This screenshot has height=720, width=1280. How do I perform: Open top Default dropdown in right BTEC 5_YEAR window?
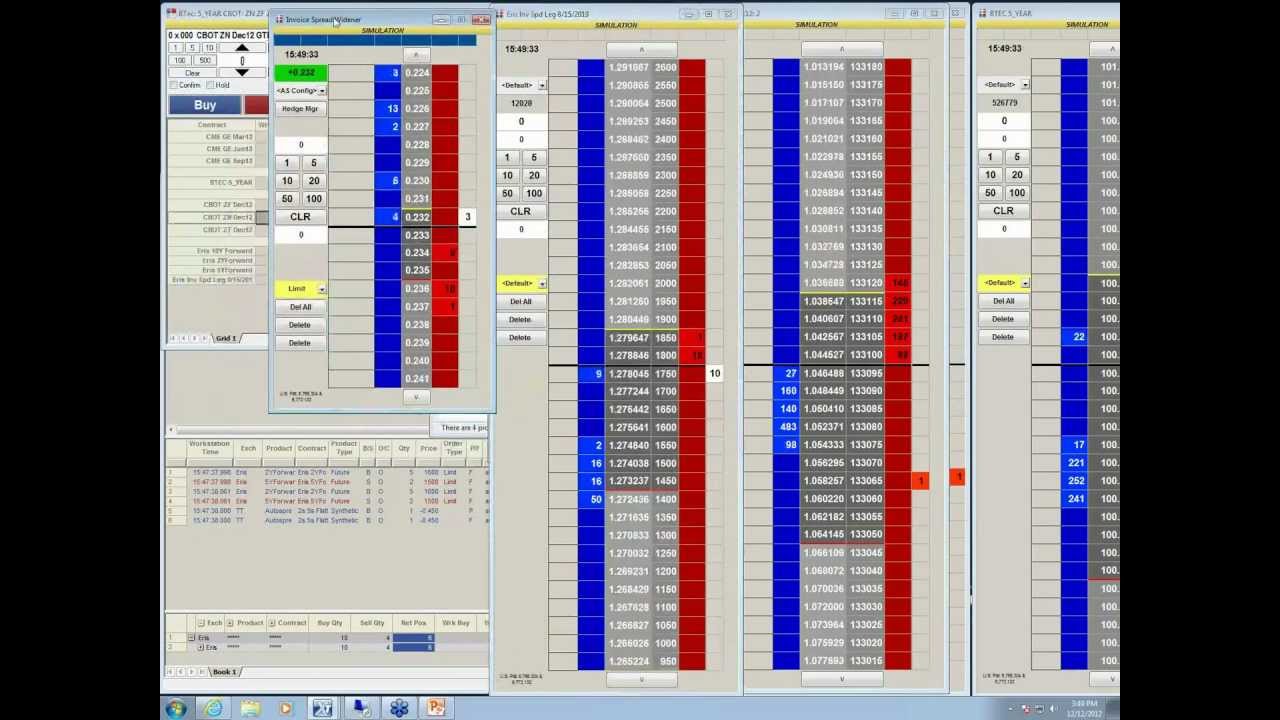tap(1025, 85)
